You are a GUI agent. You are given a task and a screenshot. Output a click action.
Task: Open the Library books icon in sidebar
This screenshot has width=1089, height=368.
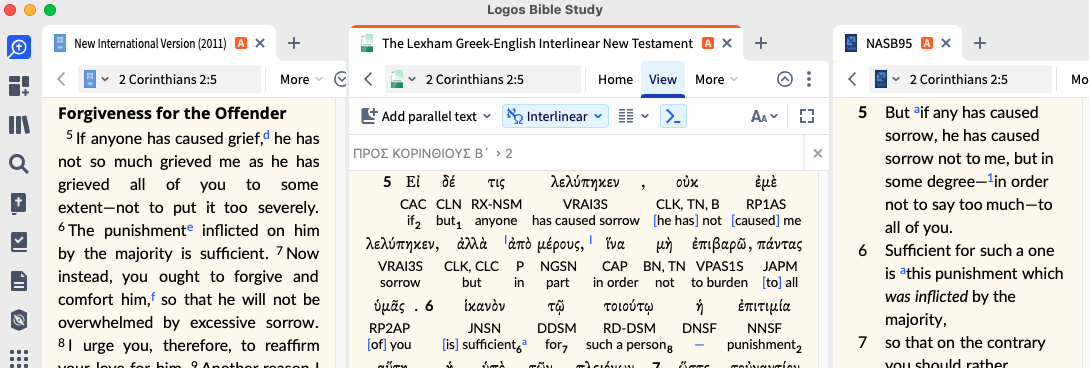[19, 125]
